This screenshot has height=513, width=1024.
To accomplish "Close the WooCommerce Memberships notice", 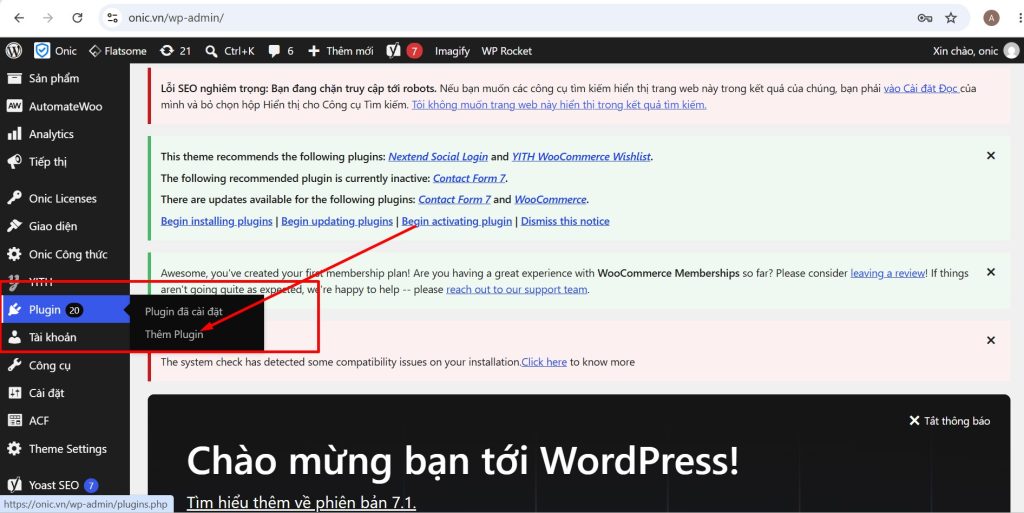I will (991, 272).
